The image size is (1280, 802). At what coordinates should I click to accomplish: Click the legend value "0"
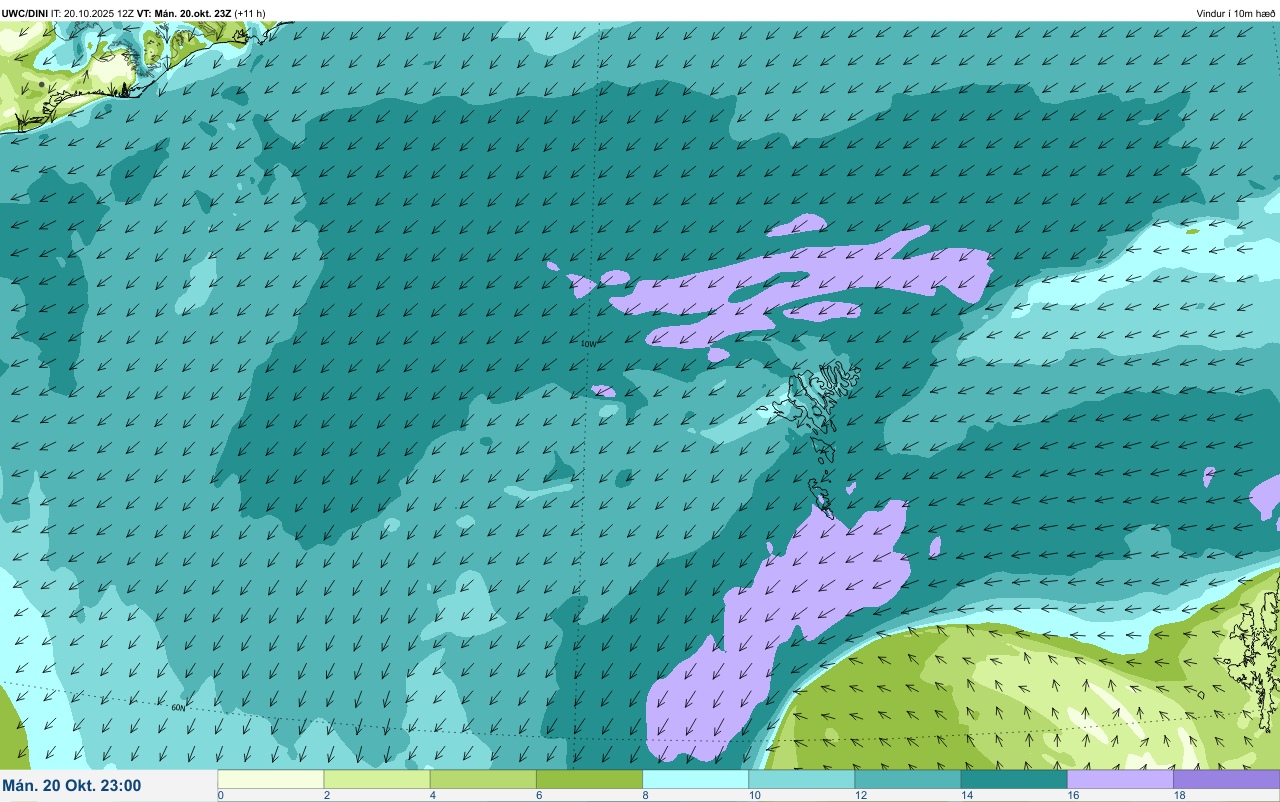(x=220, y=796)
